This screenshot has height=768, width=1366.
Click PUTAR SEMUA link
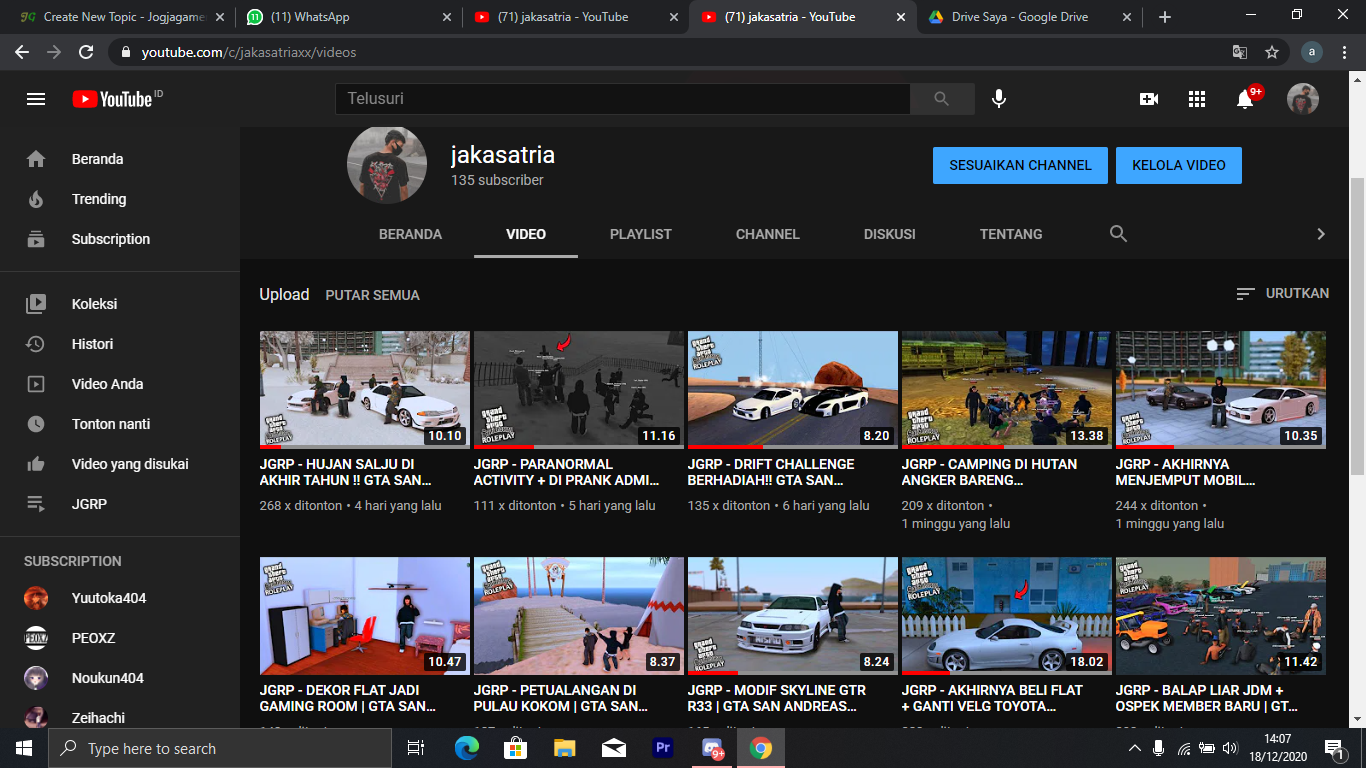(373, 295)
